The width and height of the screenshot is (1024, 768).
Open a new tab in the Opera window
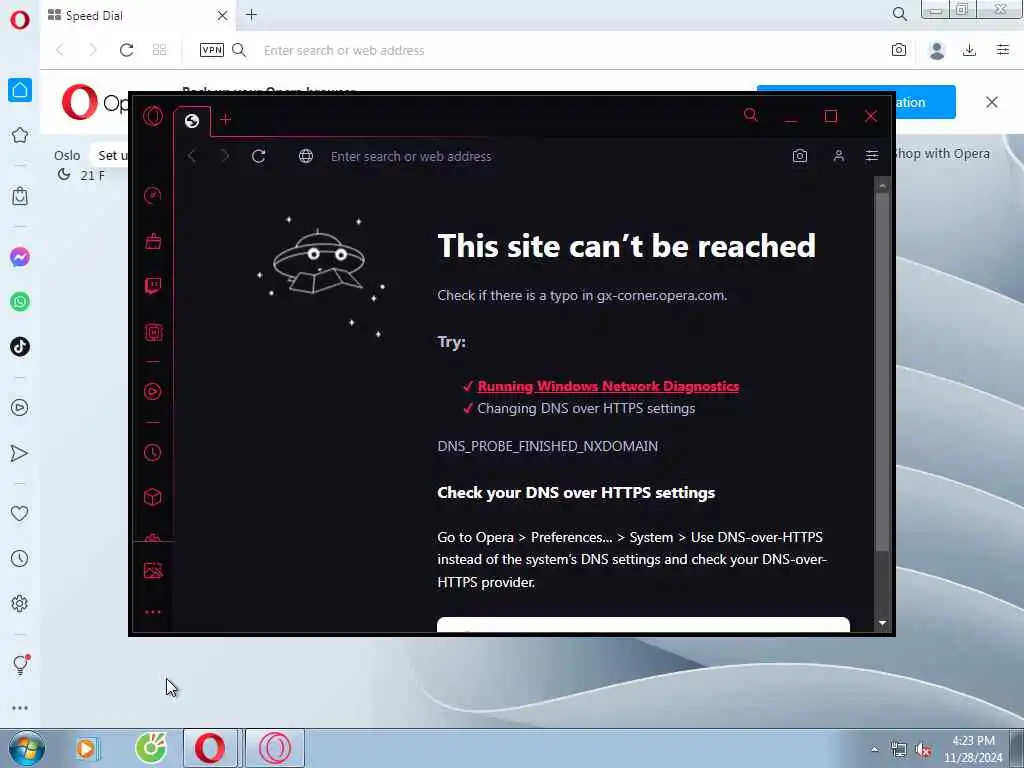pyautogui.click(x=251, y=14)
